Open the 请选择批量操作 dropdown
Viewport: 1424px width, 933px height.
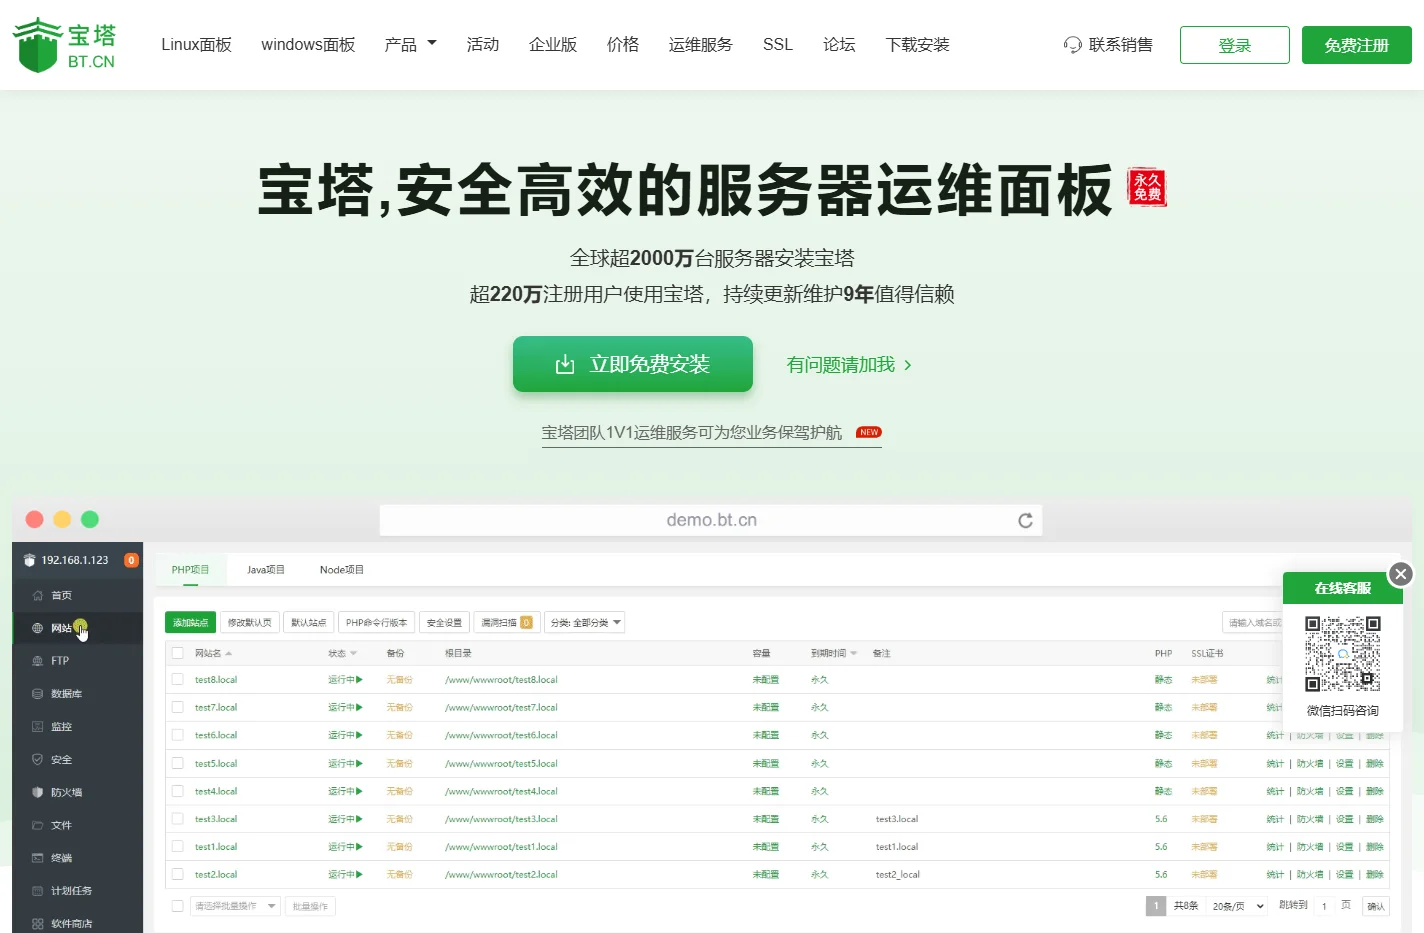coord(234,906)
